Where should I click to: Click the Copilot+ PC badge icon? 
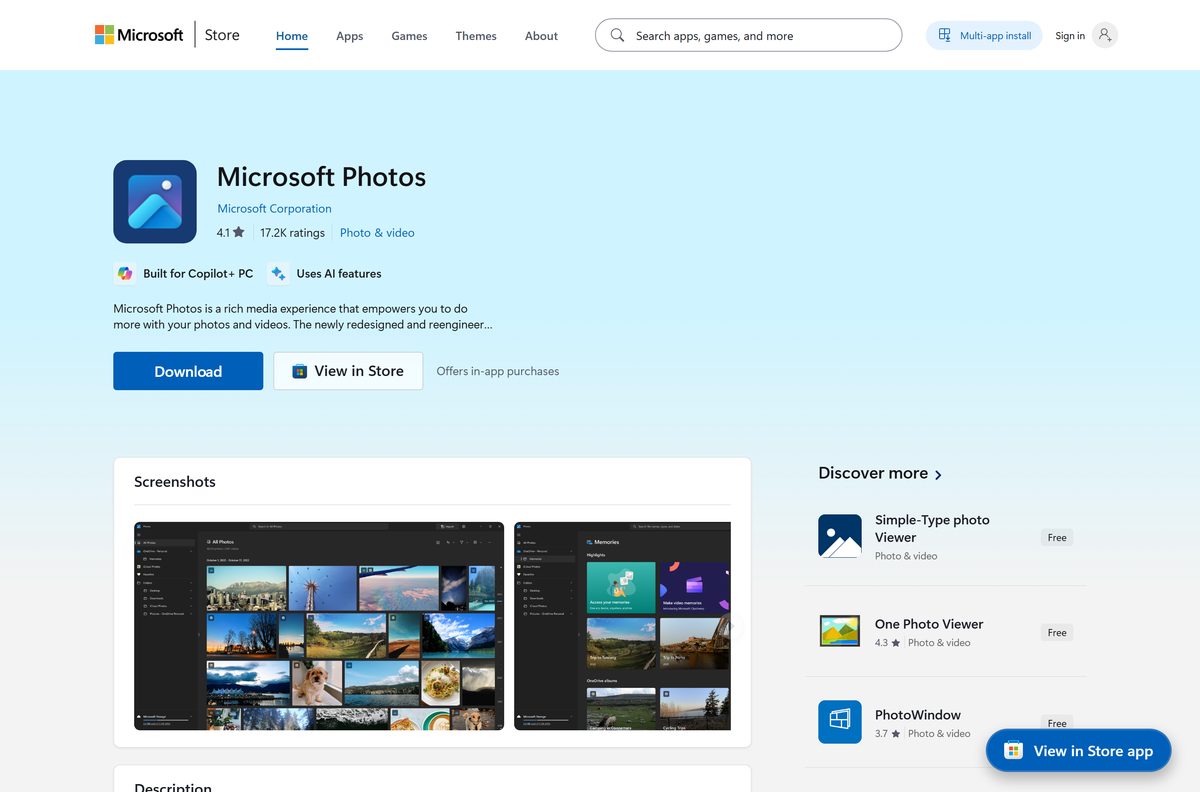coord(125,273)
